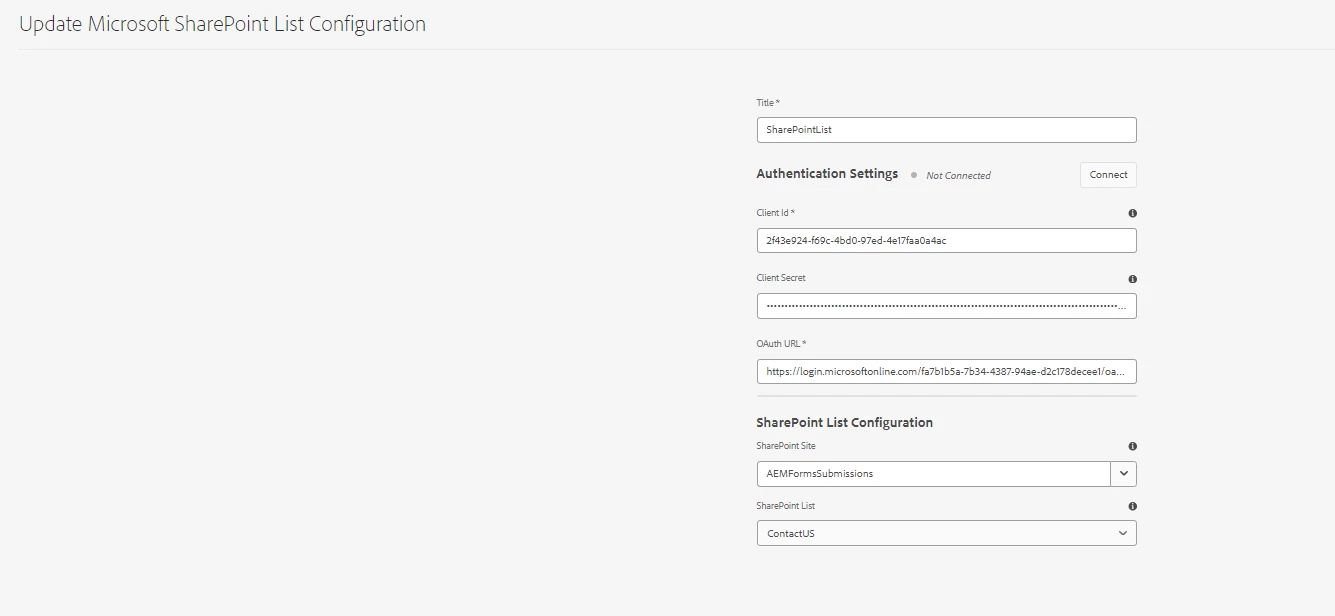This screenshot has height=616, width=1335.
Task: Click the grey not-connected status dot
Action: point(914,175)
